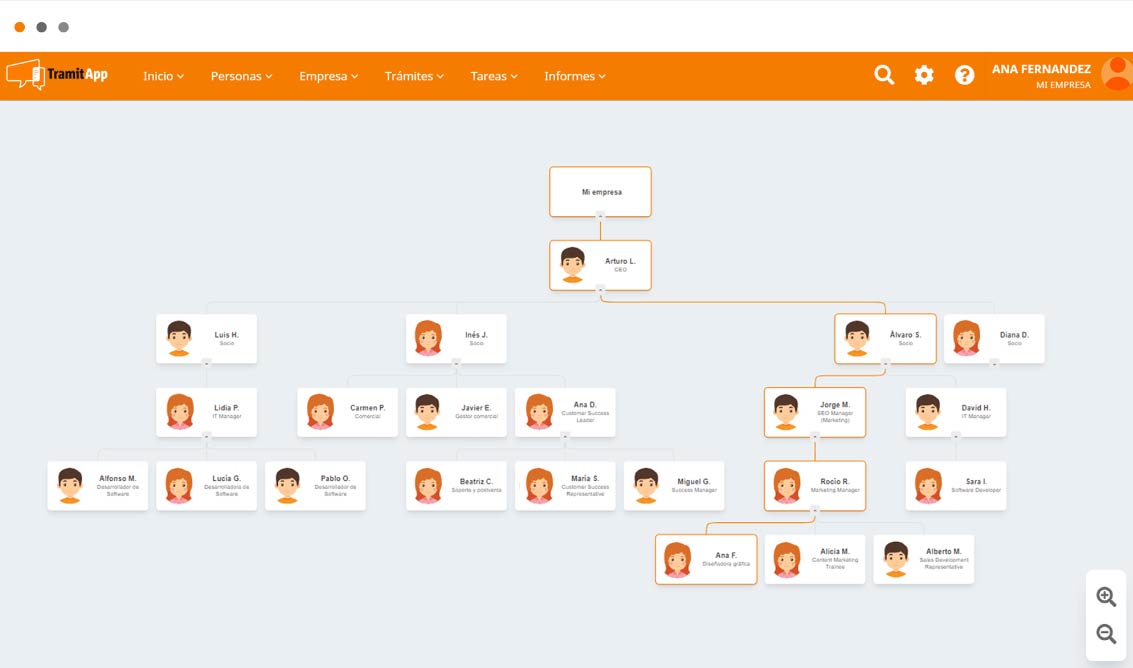Open the Informes menu
Screen dimensions: 1133x668
pos(574,76)
